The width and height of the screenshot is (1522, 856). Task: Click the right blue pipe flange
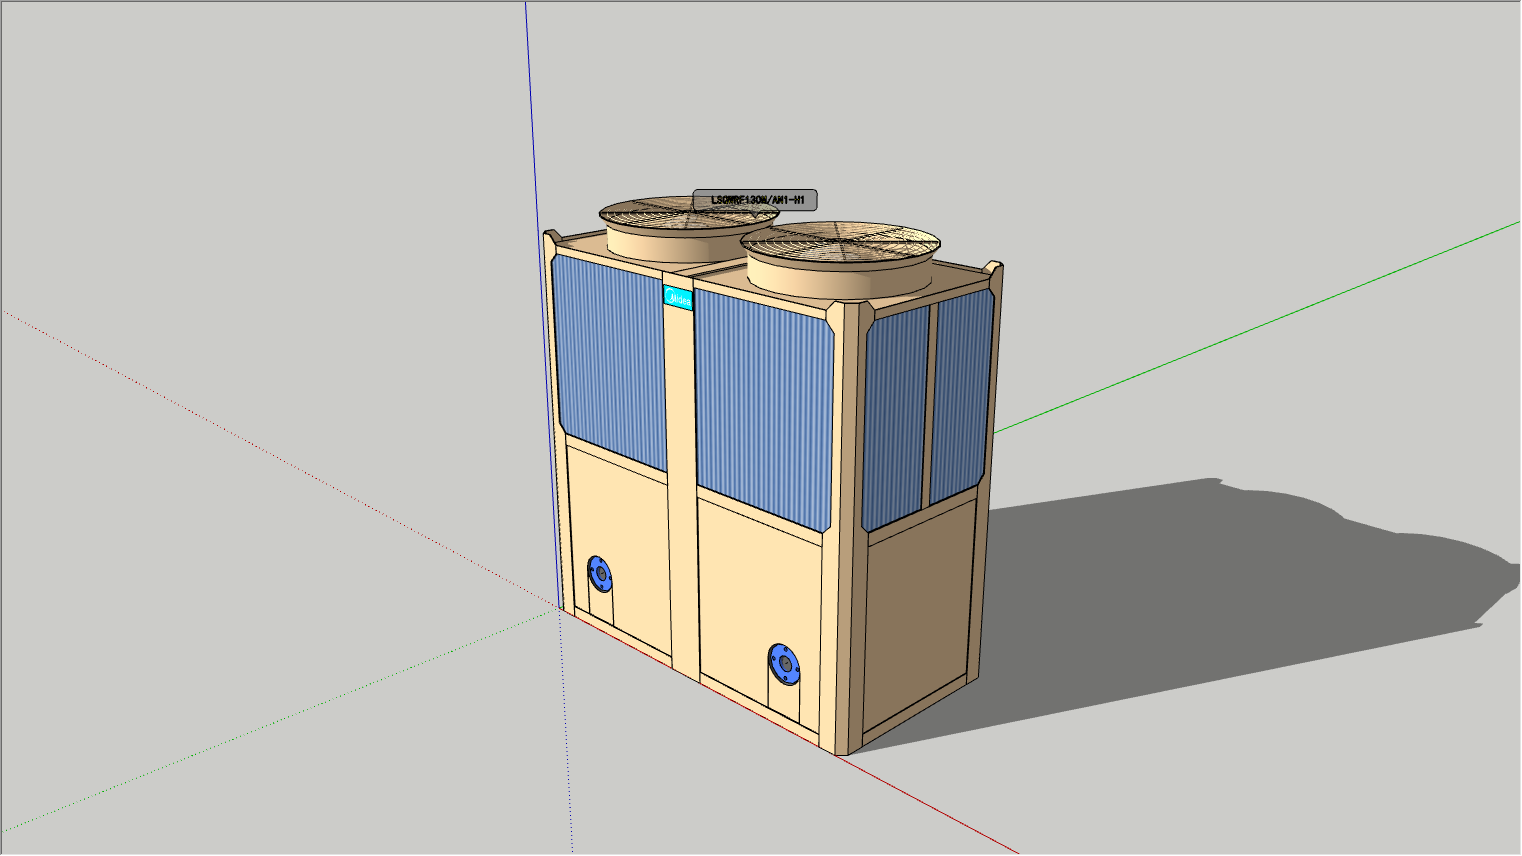(784, 664)
